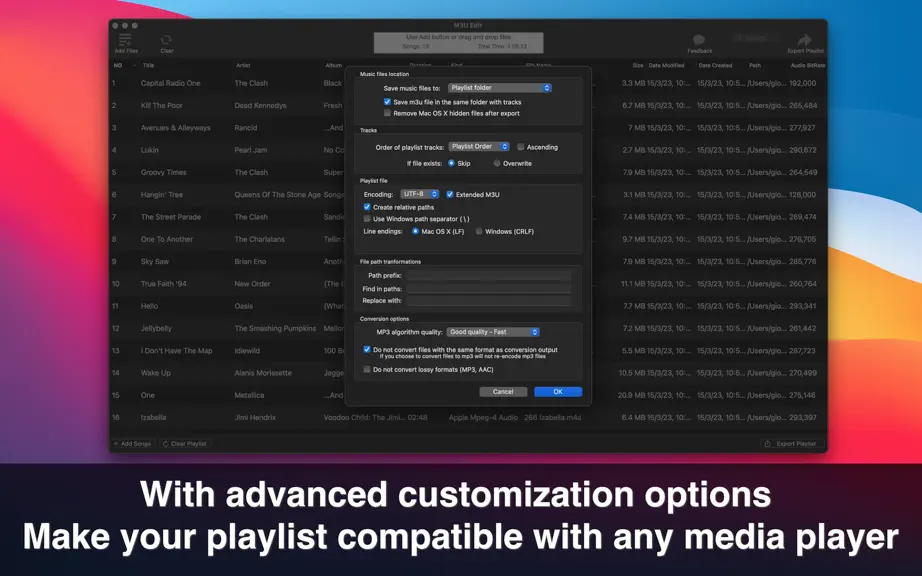Viewport: 922px width, 576px height.
Task: Open the Order of playlist tracks dropdown
Action: pos(479,146)
